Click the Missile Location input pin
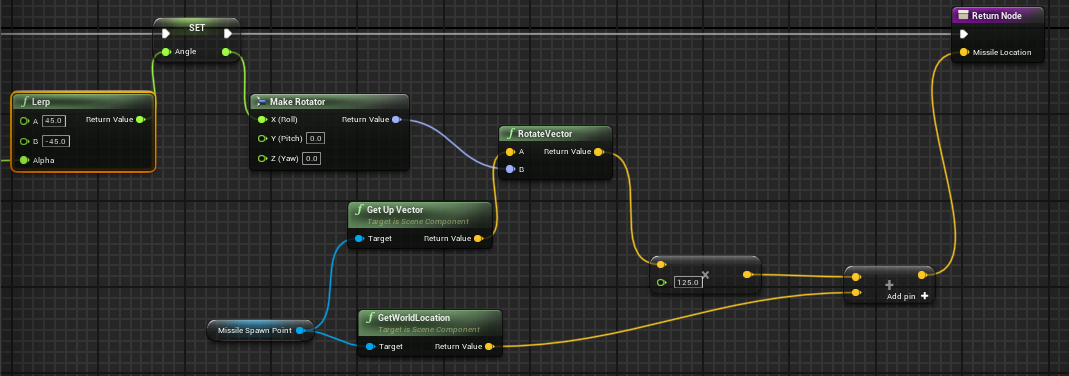The height and width of the screenshot is (376, 1069). (964, 52)
